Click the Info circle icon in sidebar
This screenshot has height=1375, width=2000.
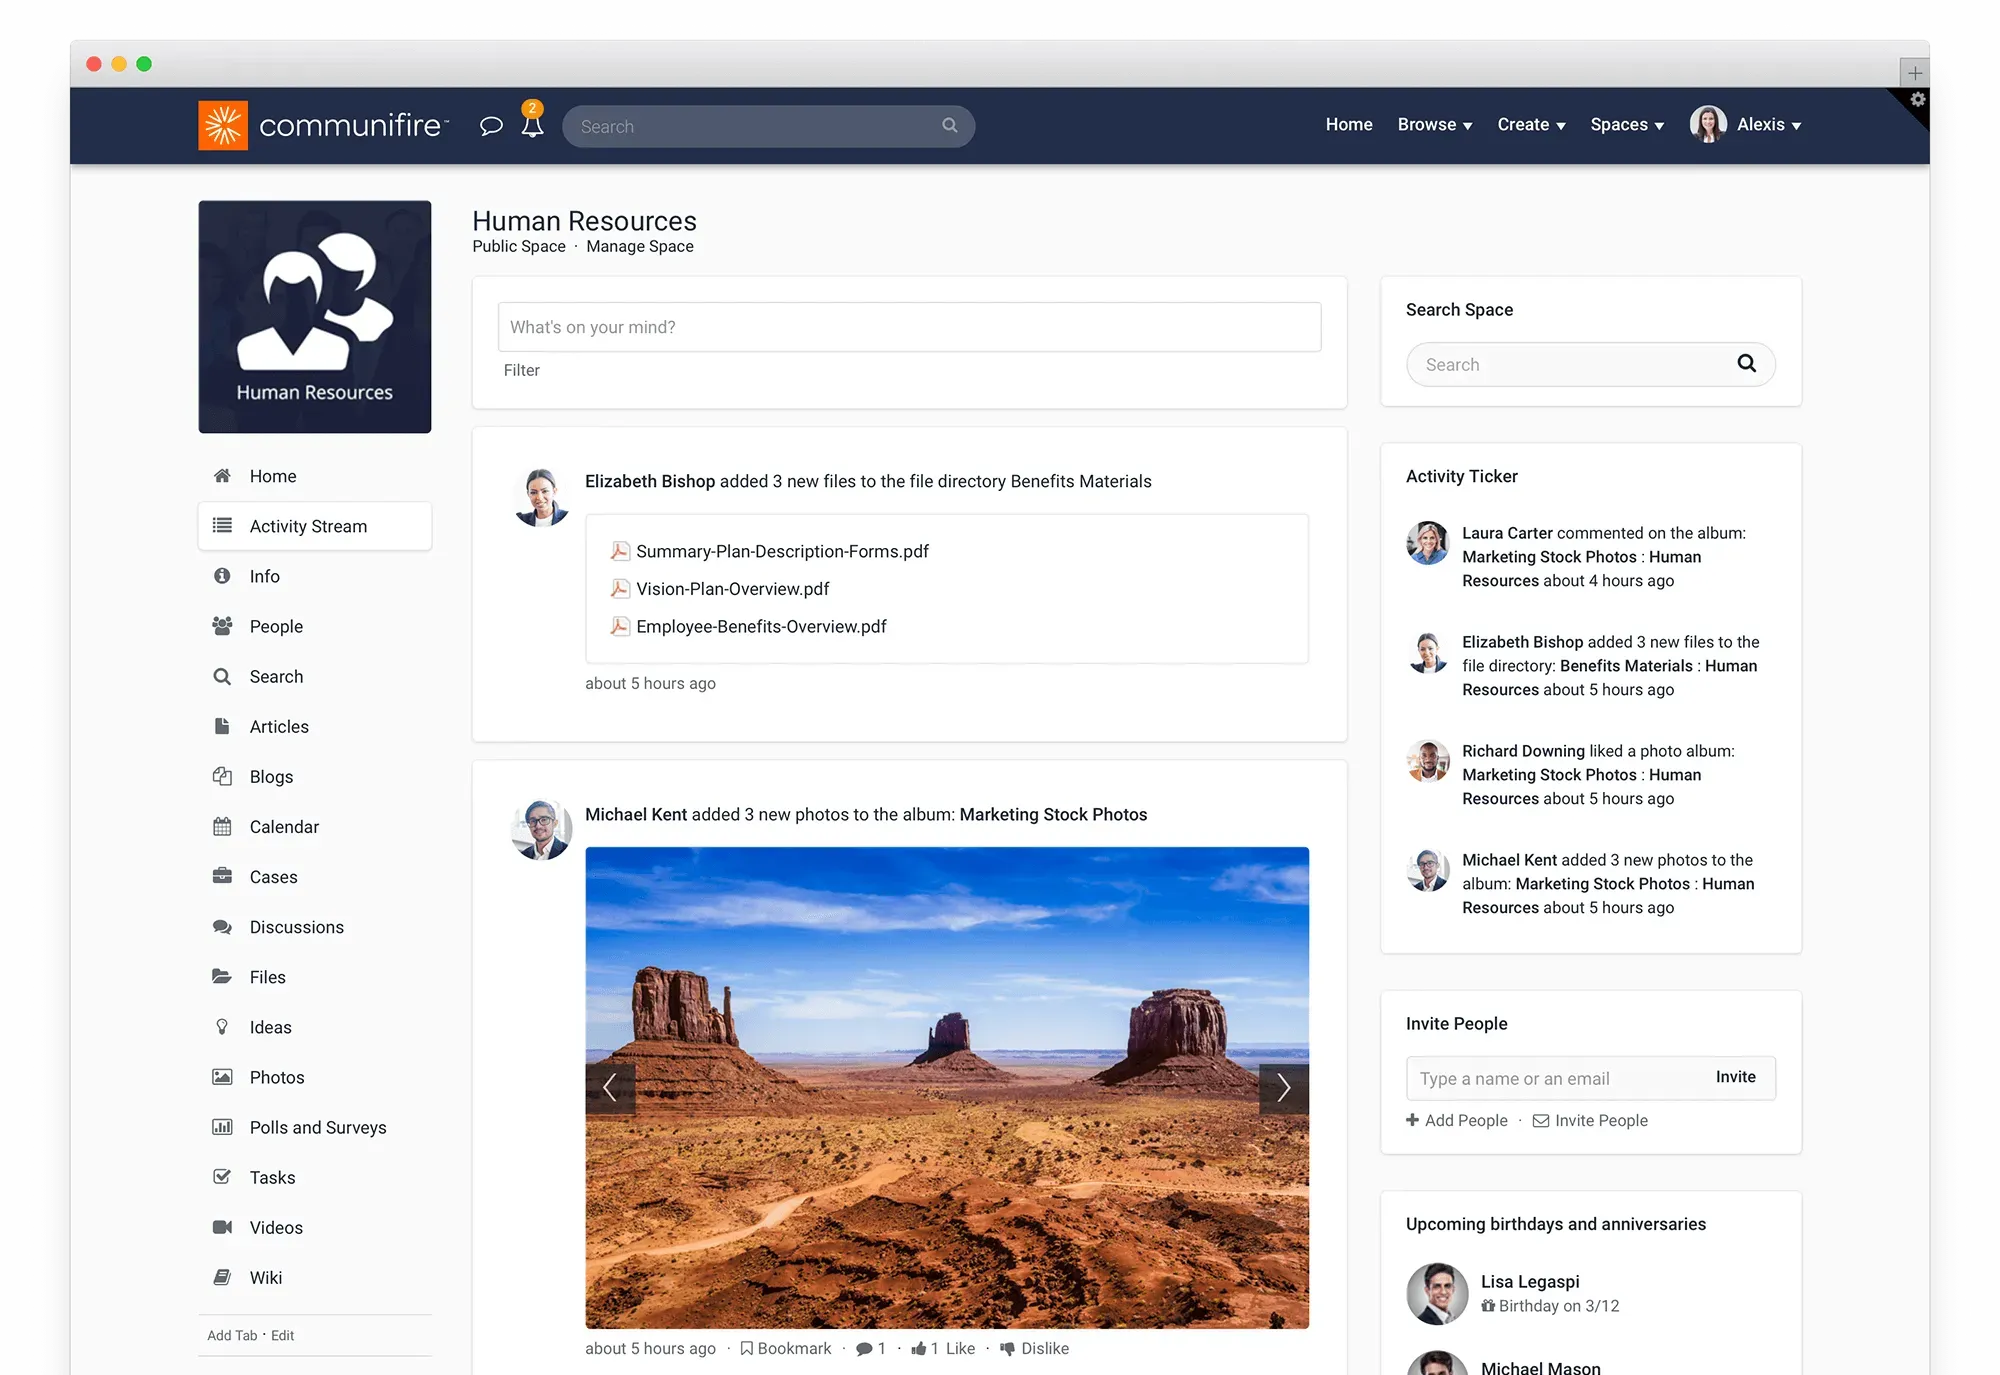(x=222, y=576)
